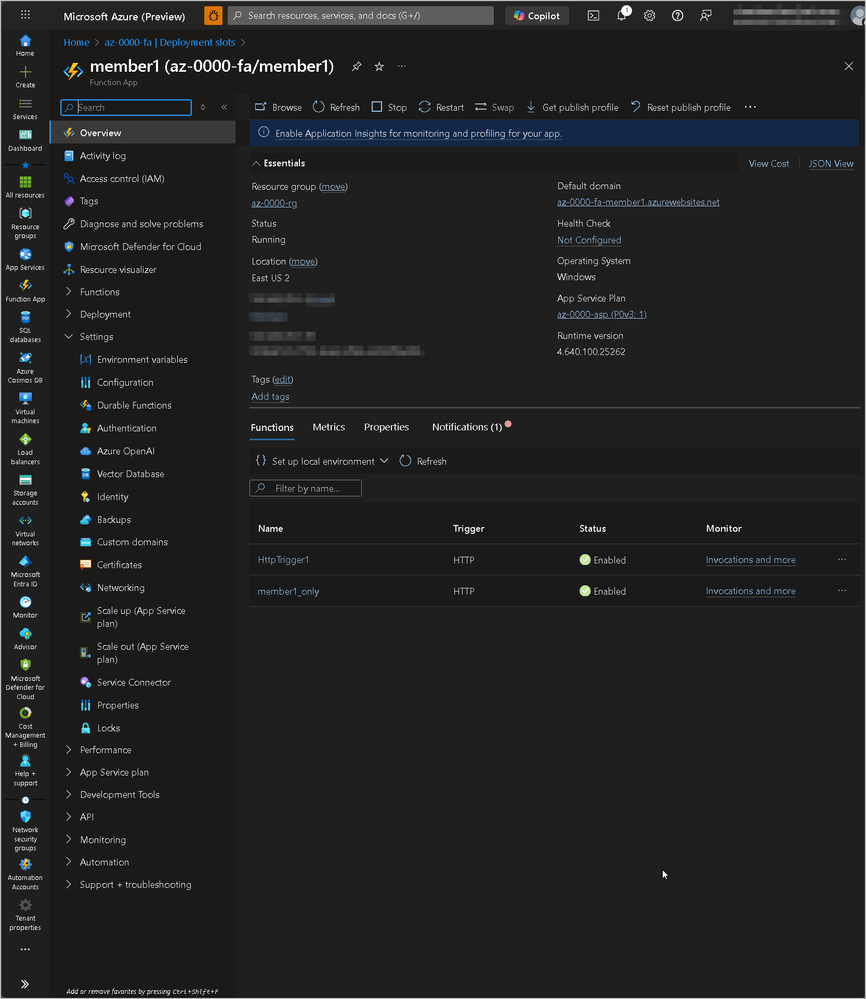
Task: Open the help question mark icon
Action: pyautogui.click(x=677, y=15)
